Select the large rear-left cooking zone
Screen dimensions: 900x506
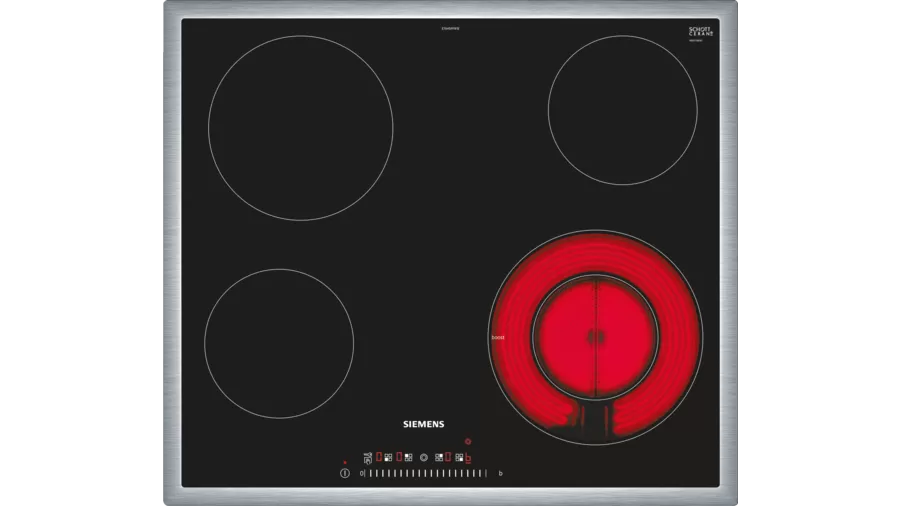[x=300, y=128]
